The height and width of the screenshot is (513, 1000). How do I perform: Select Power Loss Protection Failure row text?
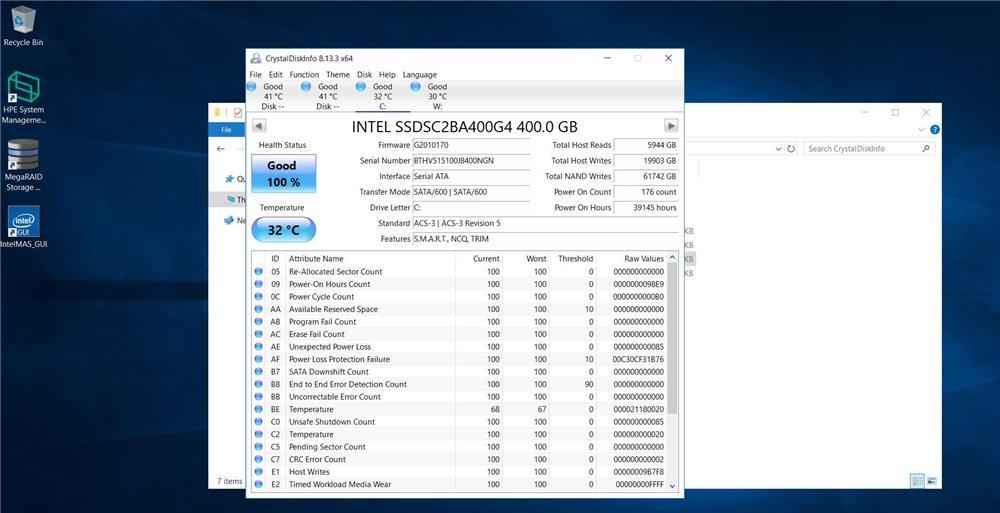point(339,359)
